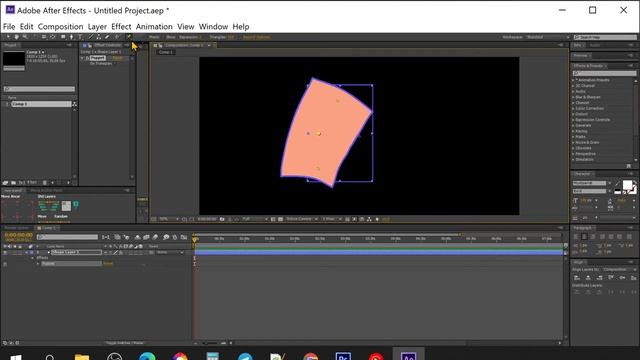Expand Color Correction effects category
640x360 pixels.
pos(573,109)
